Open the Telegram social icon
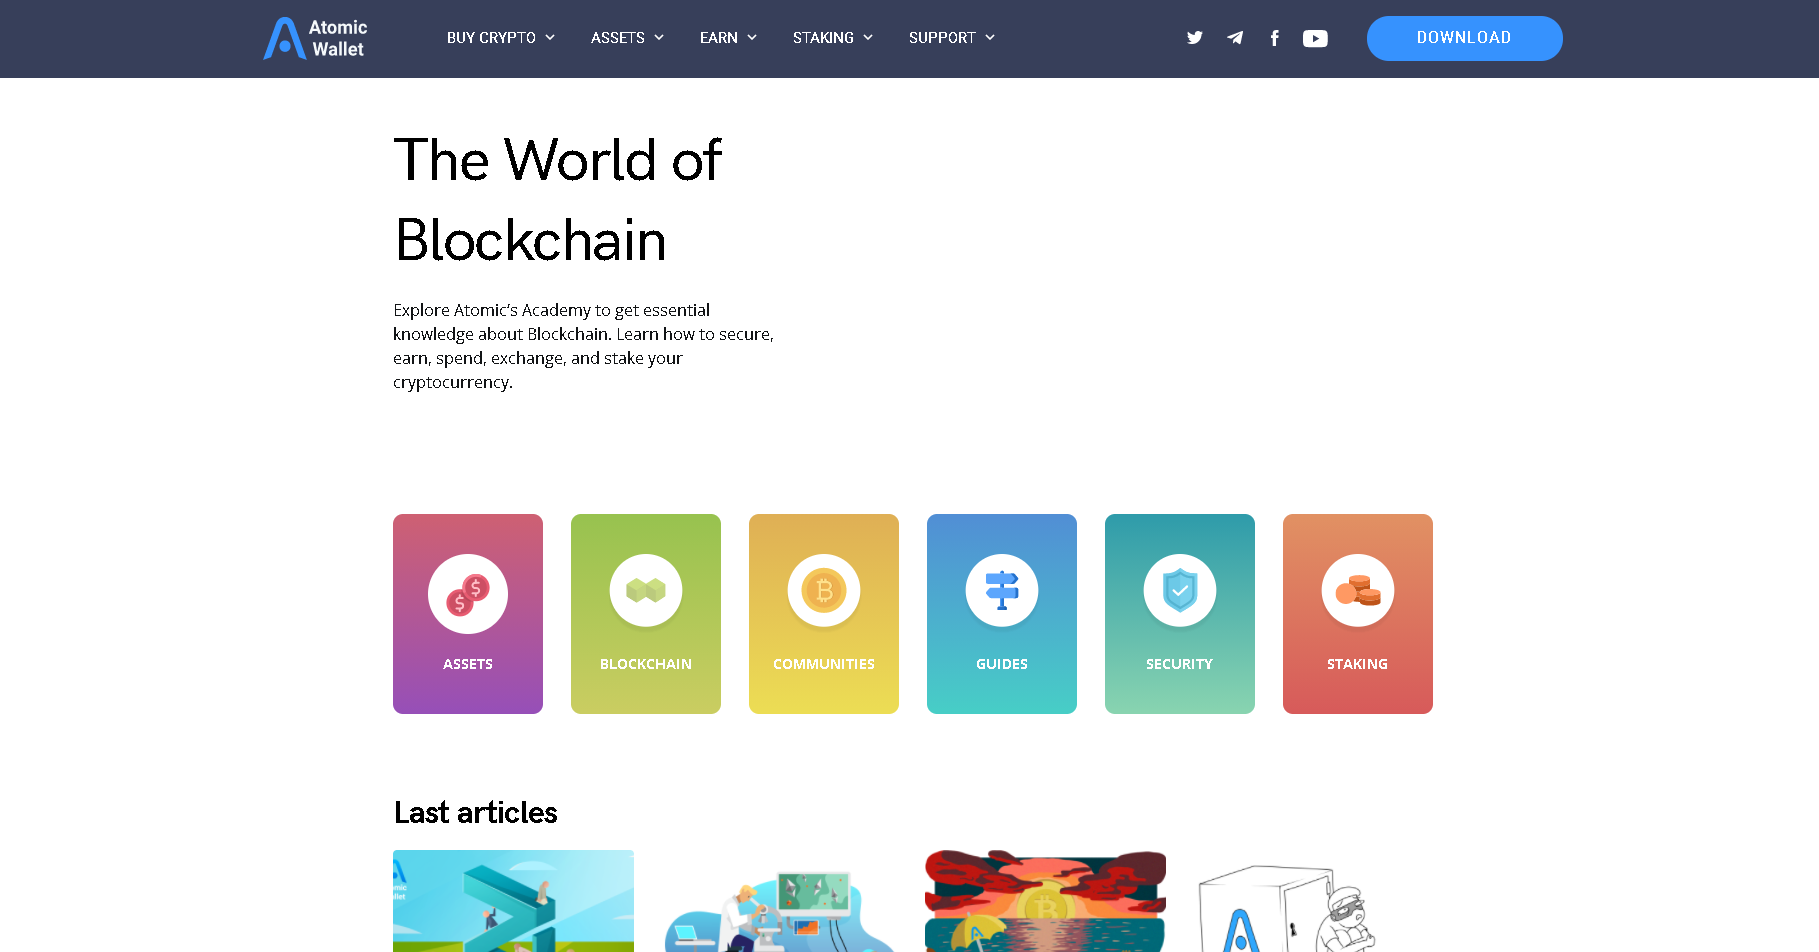This screenshot has height=952, width=1819. coord(1235,38)
